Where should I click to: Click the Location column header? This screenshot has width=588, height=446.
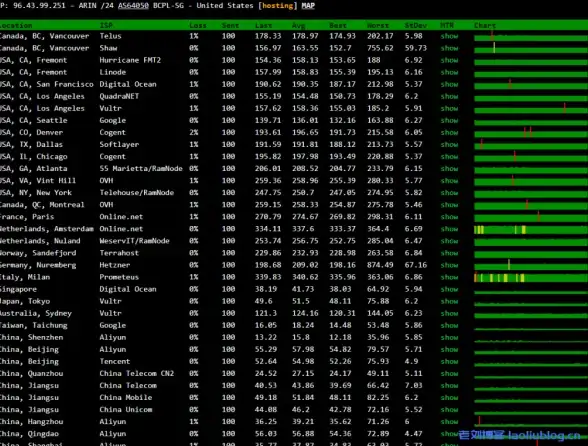click(x=16, y=25)
